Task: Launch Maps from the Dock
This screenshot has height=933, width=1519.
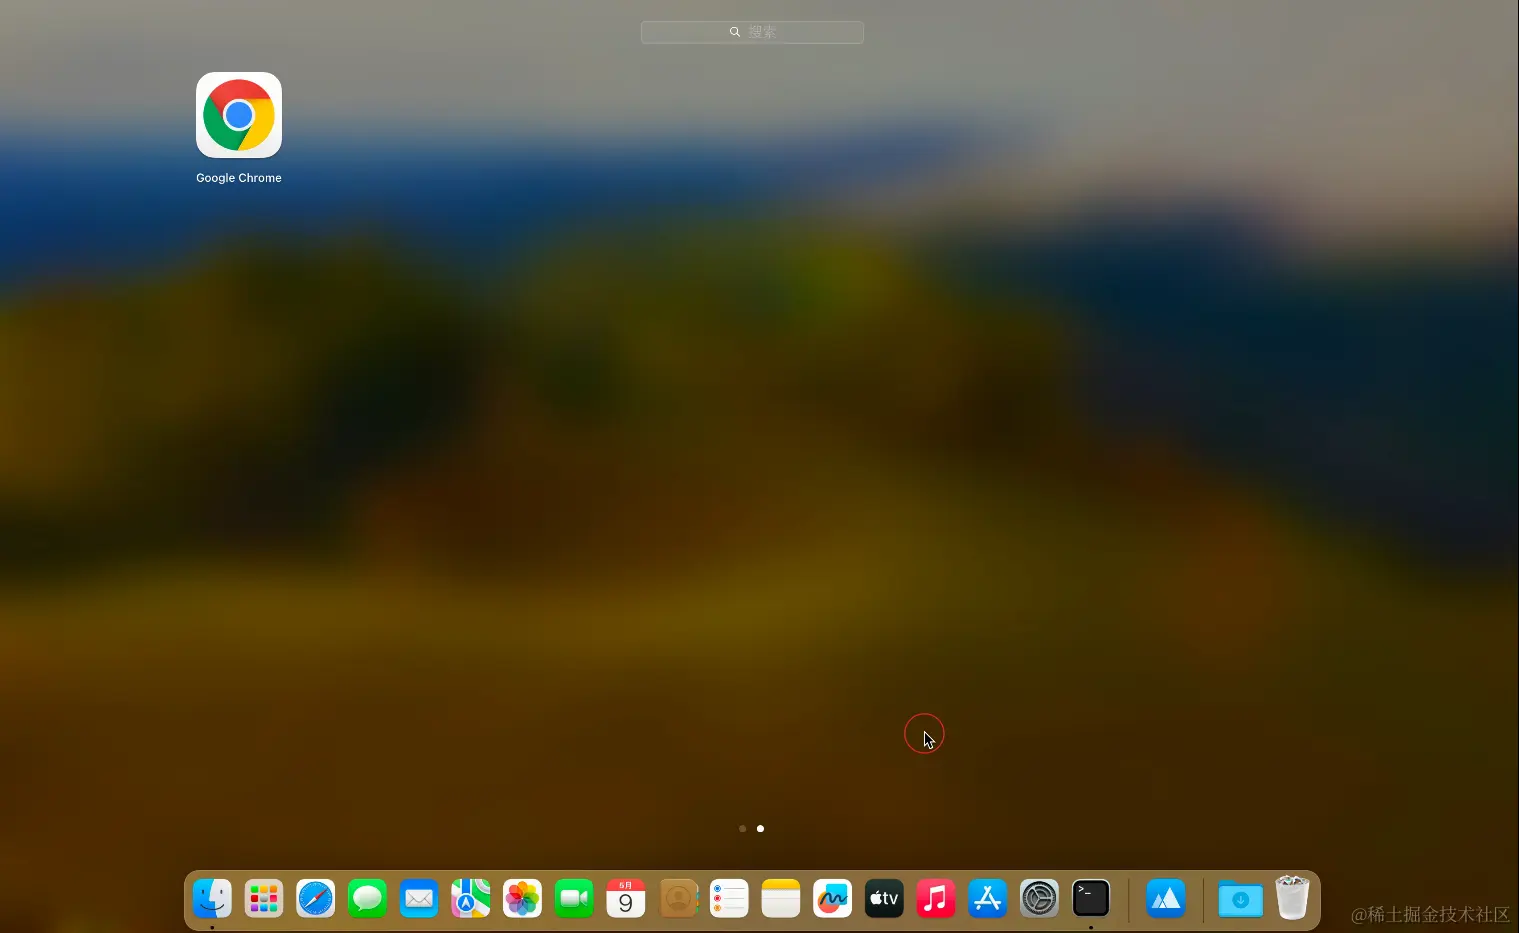Action: click(x=471, y=898)
